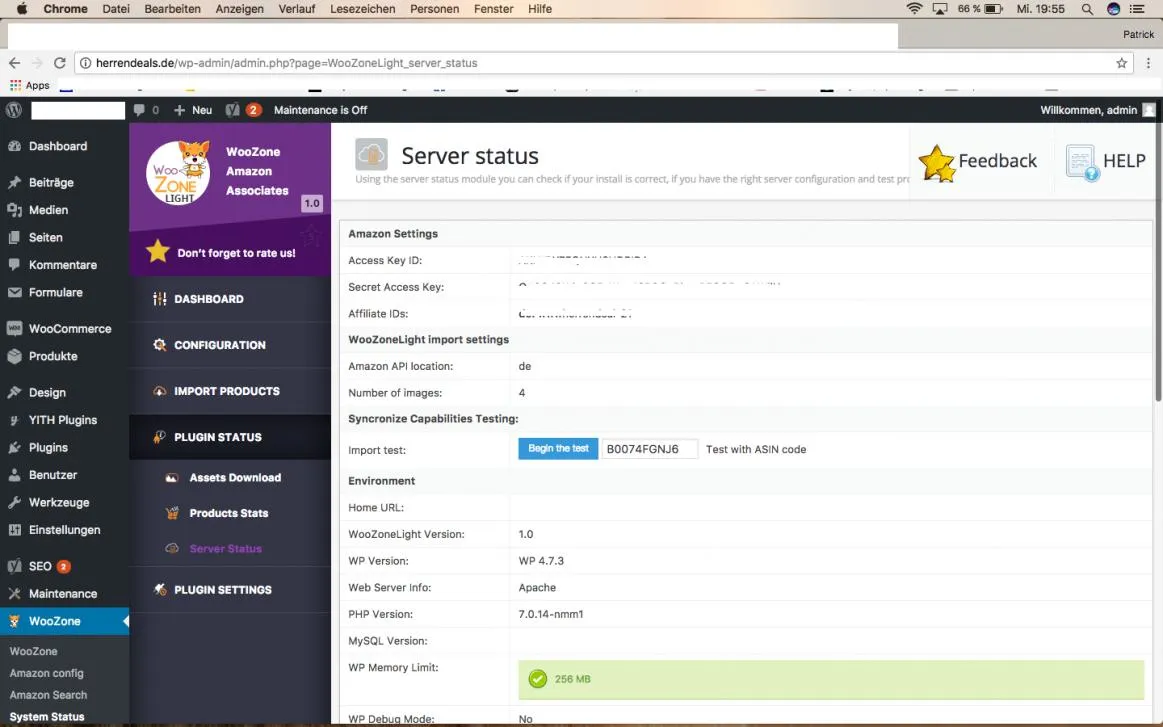This screenshot has width=1163, height=727.
Task: Click the Maintenance tools icon
Action: click(x=14, y=593)
